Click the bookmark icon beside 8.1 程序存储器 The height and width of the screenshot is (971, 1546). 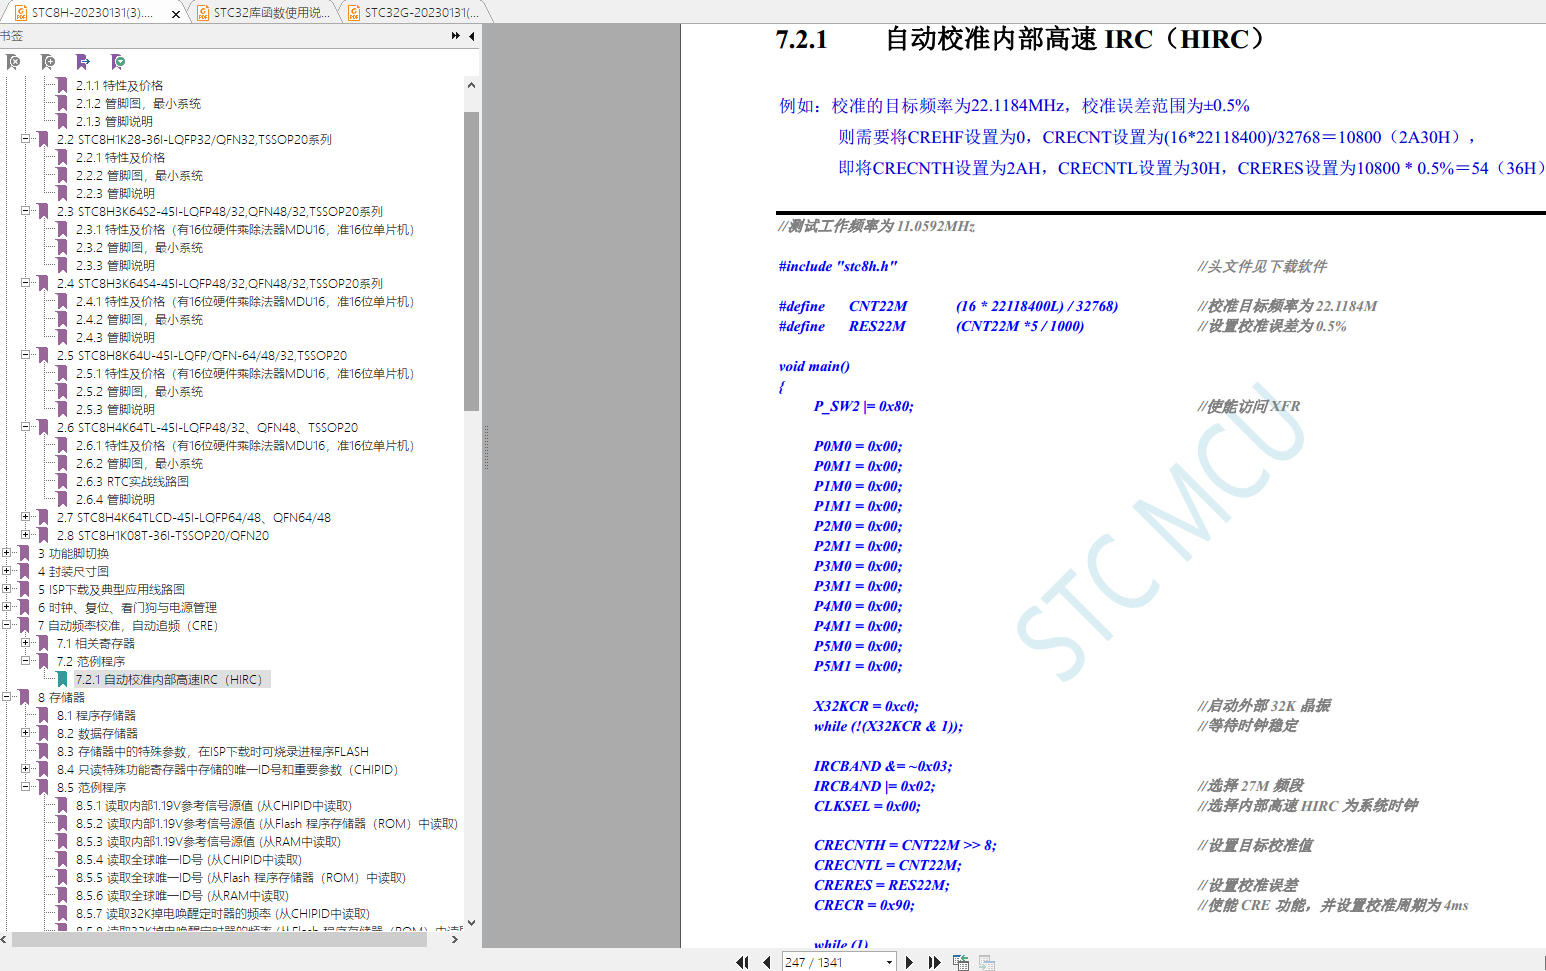coord(43,716)
